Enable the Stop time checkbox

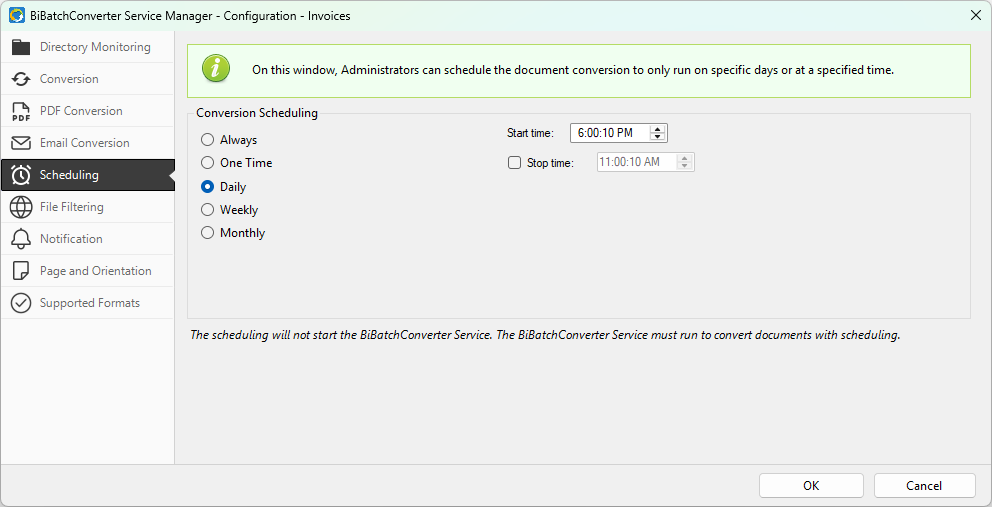point(515,163)
